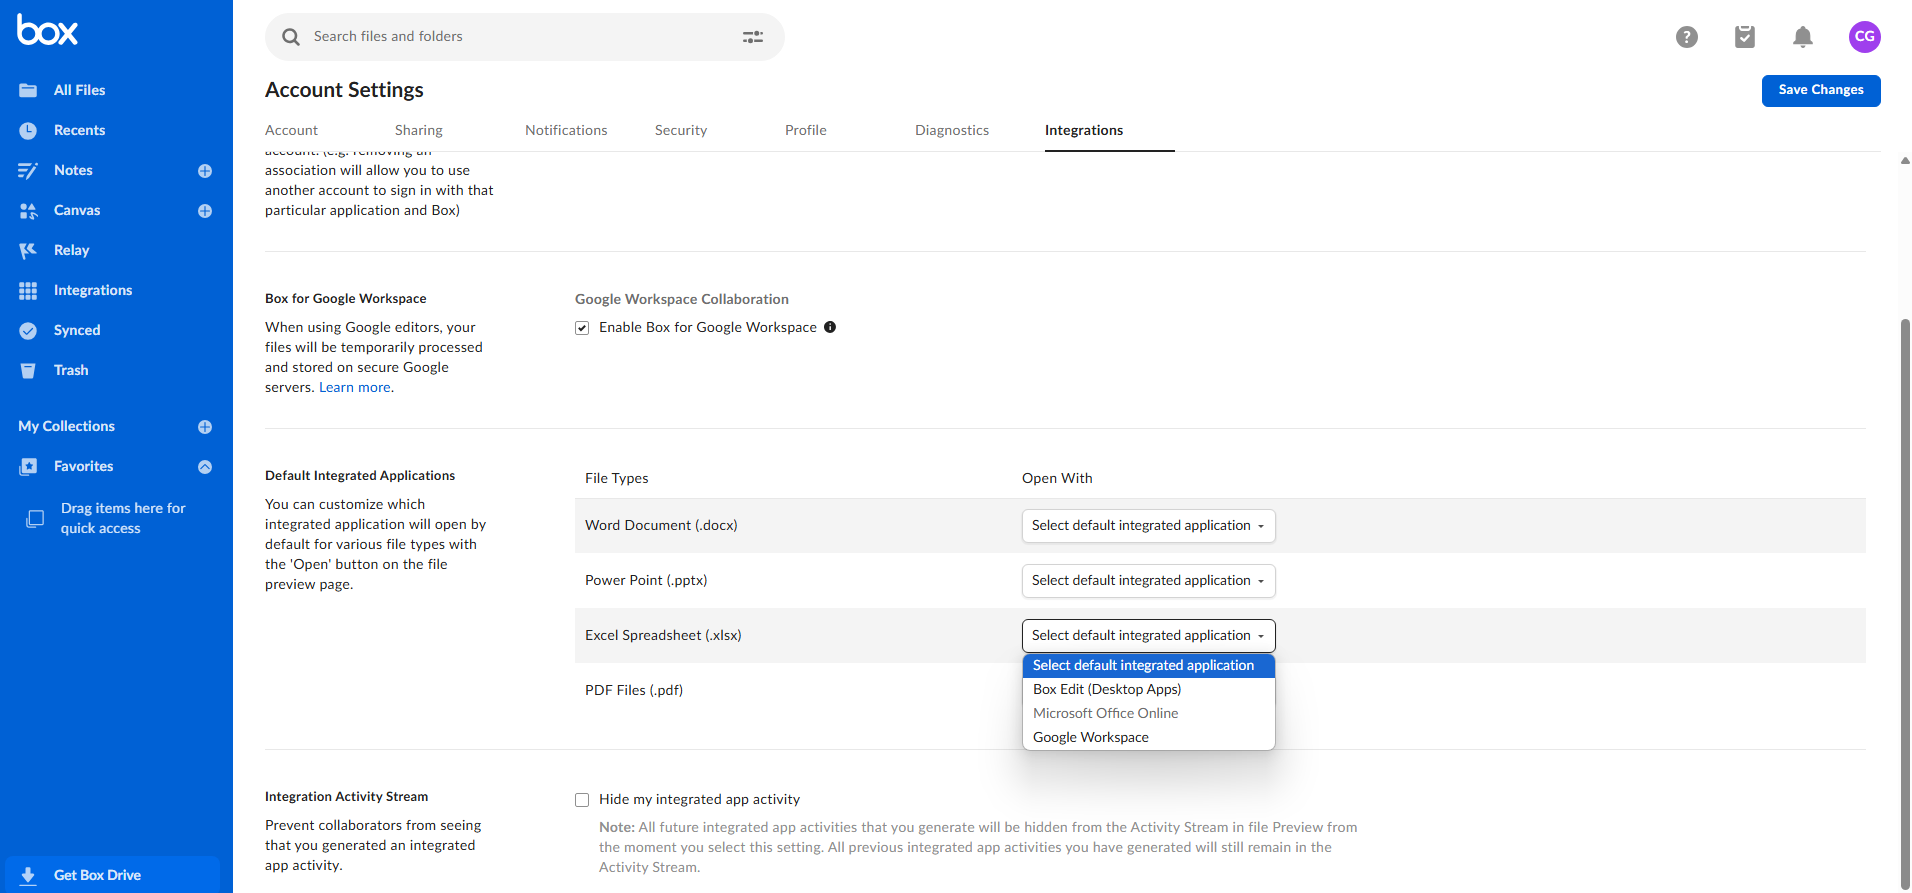Image resolution: width=1912 pixels, height=893 pixels.
Task: Click Account Settings heading
Action: (x=344, y=90)
